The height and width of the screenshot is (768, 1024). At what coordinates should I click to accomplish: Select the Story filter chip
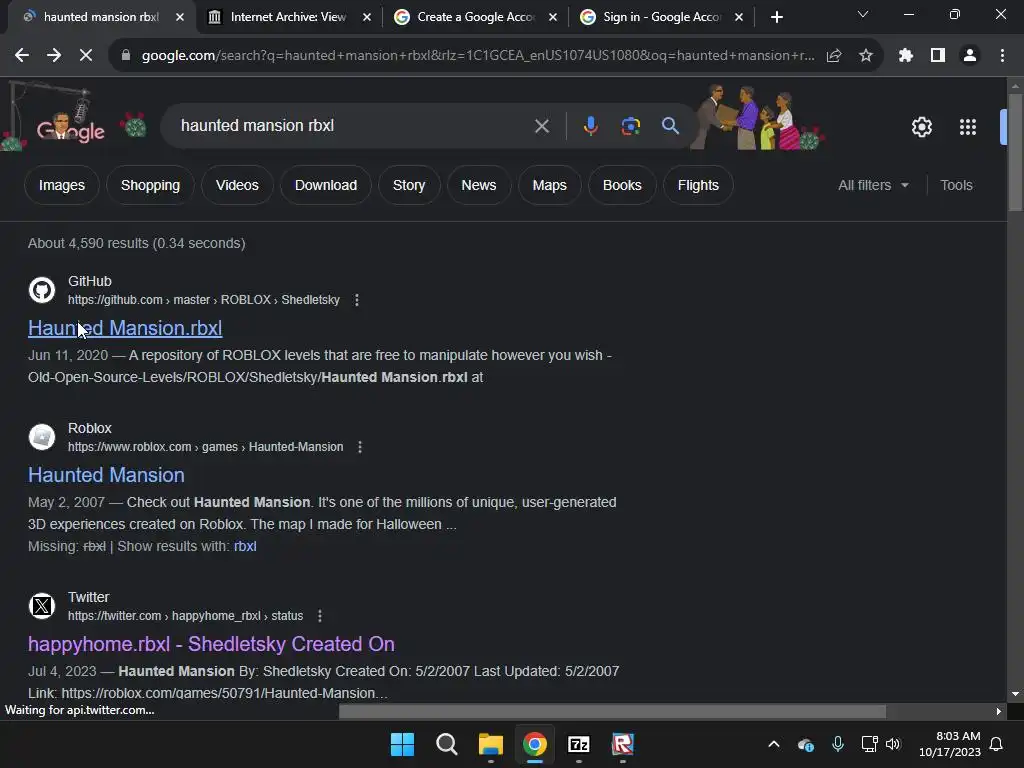(x=409, y=185)
